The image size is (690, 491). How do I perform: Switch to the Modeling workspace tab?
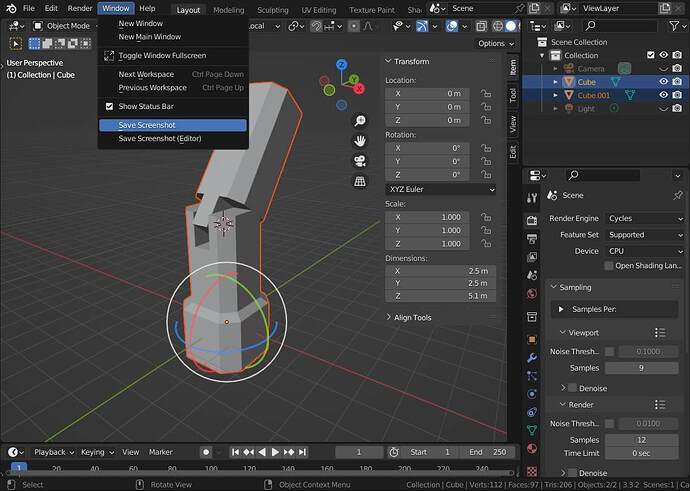[228, 10]
